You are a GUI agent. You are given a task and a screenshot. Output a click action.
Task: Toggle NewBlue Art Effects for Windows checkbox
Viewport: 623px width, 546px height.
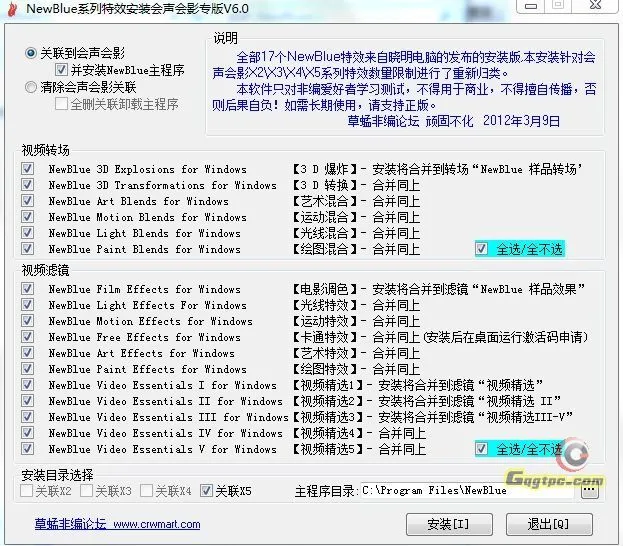(x=27, y=352)
